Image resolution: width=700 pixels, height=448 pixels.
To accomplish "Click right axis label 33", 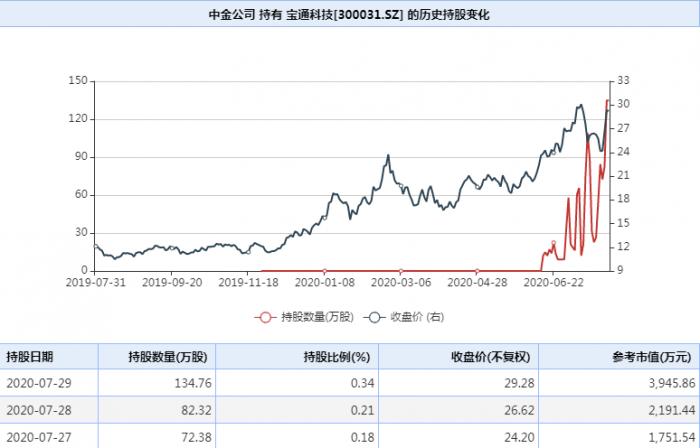I will pos(624,81).
